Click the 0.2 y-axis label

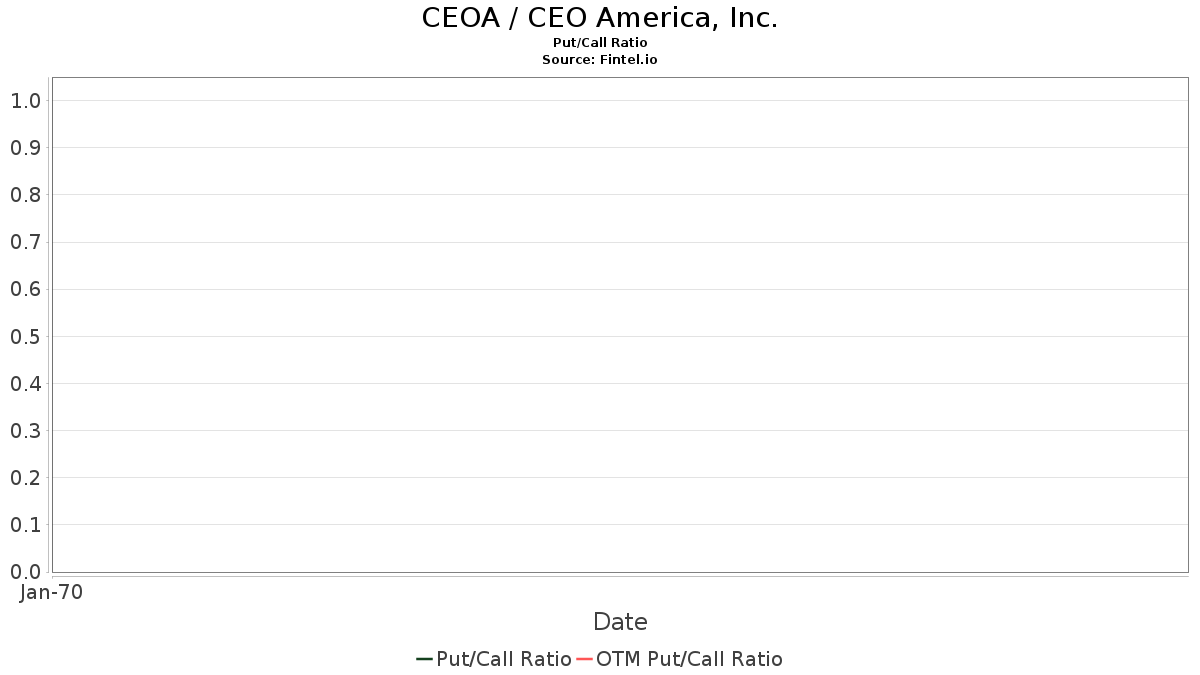(x=26, y=478)
